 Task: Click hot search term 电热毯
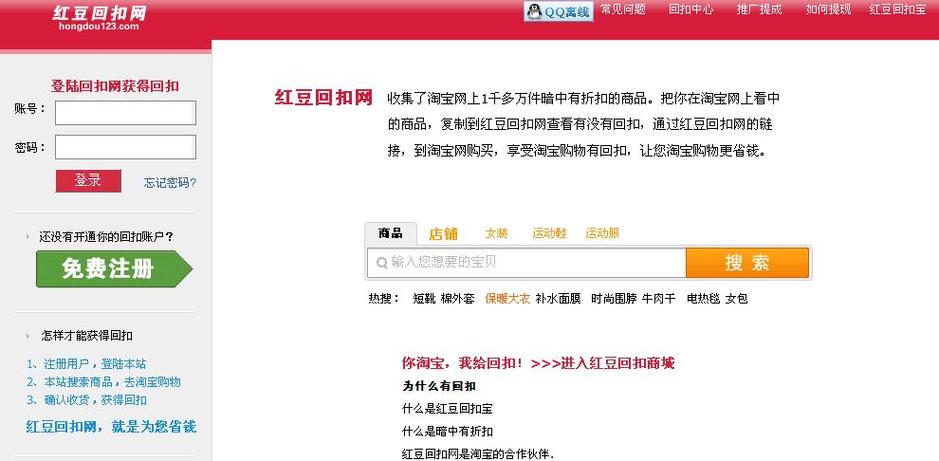(x=703, y=299)
